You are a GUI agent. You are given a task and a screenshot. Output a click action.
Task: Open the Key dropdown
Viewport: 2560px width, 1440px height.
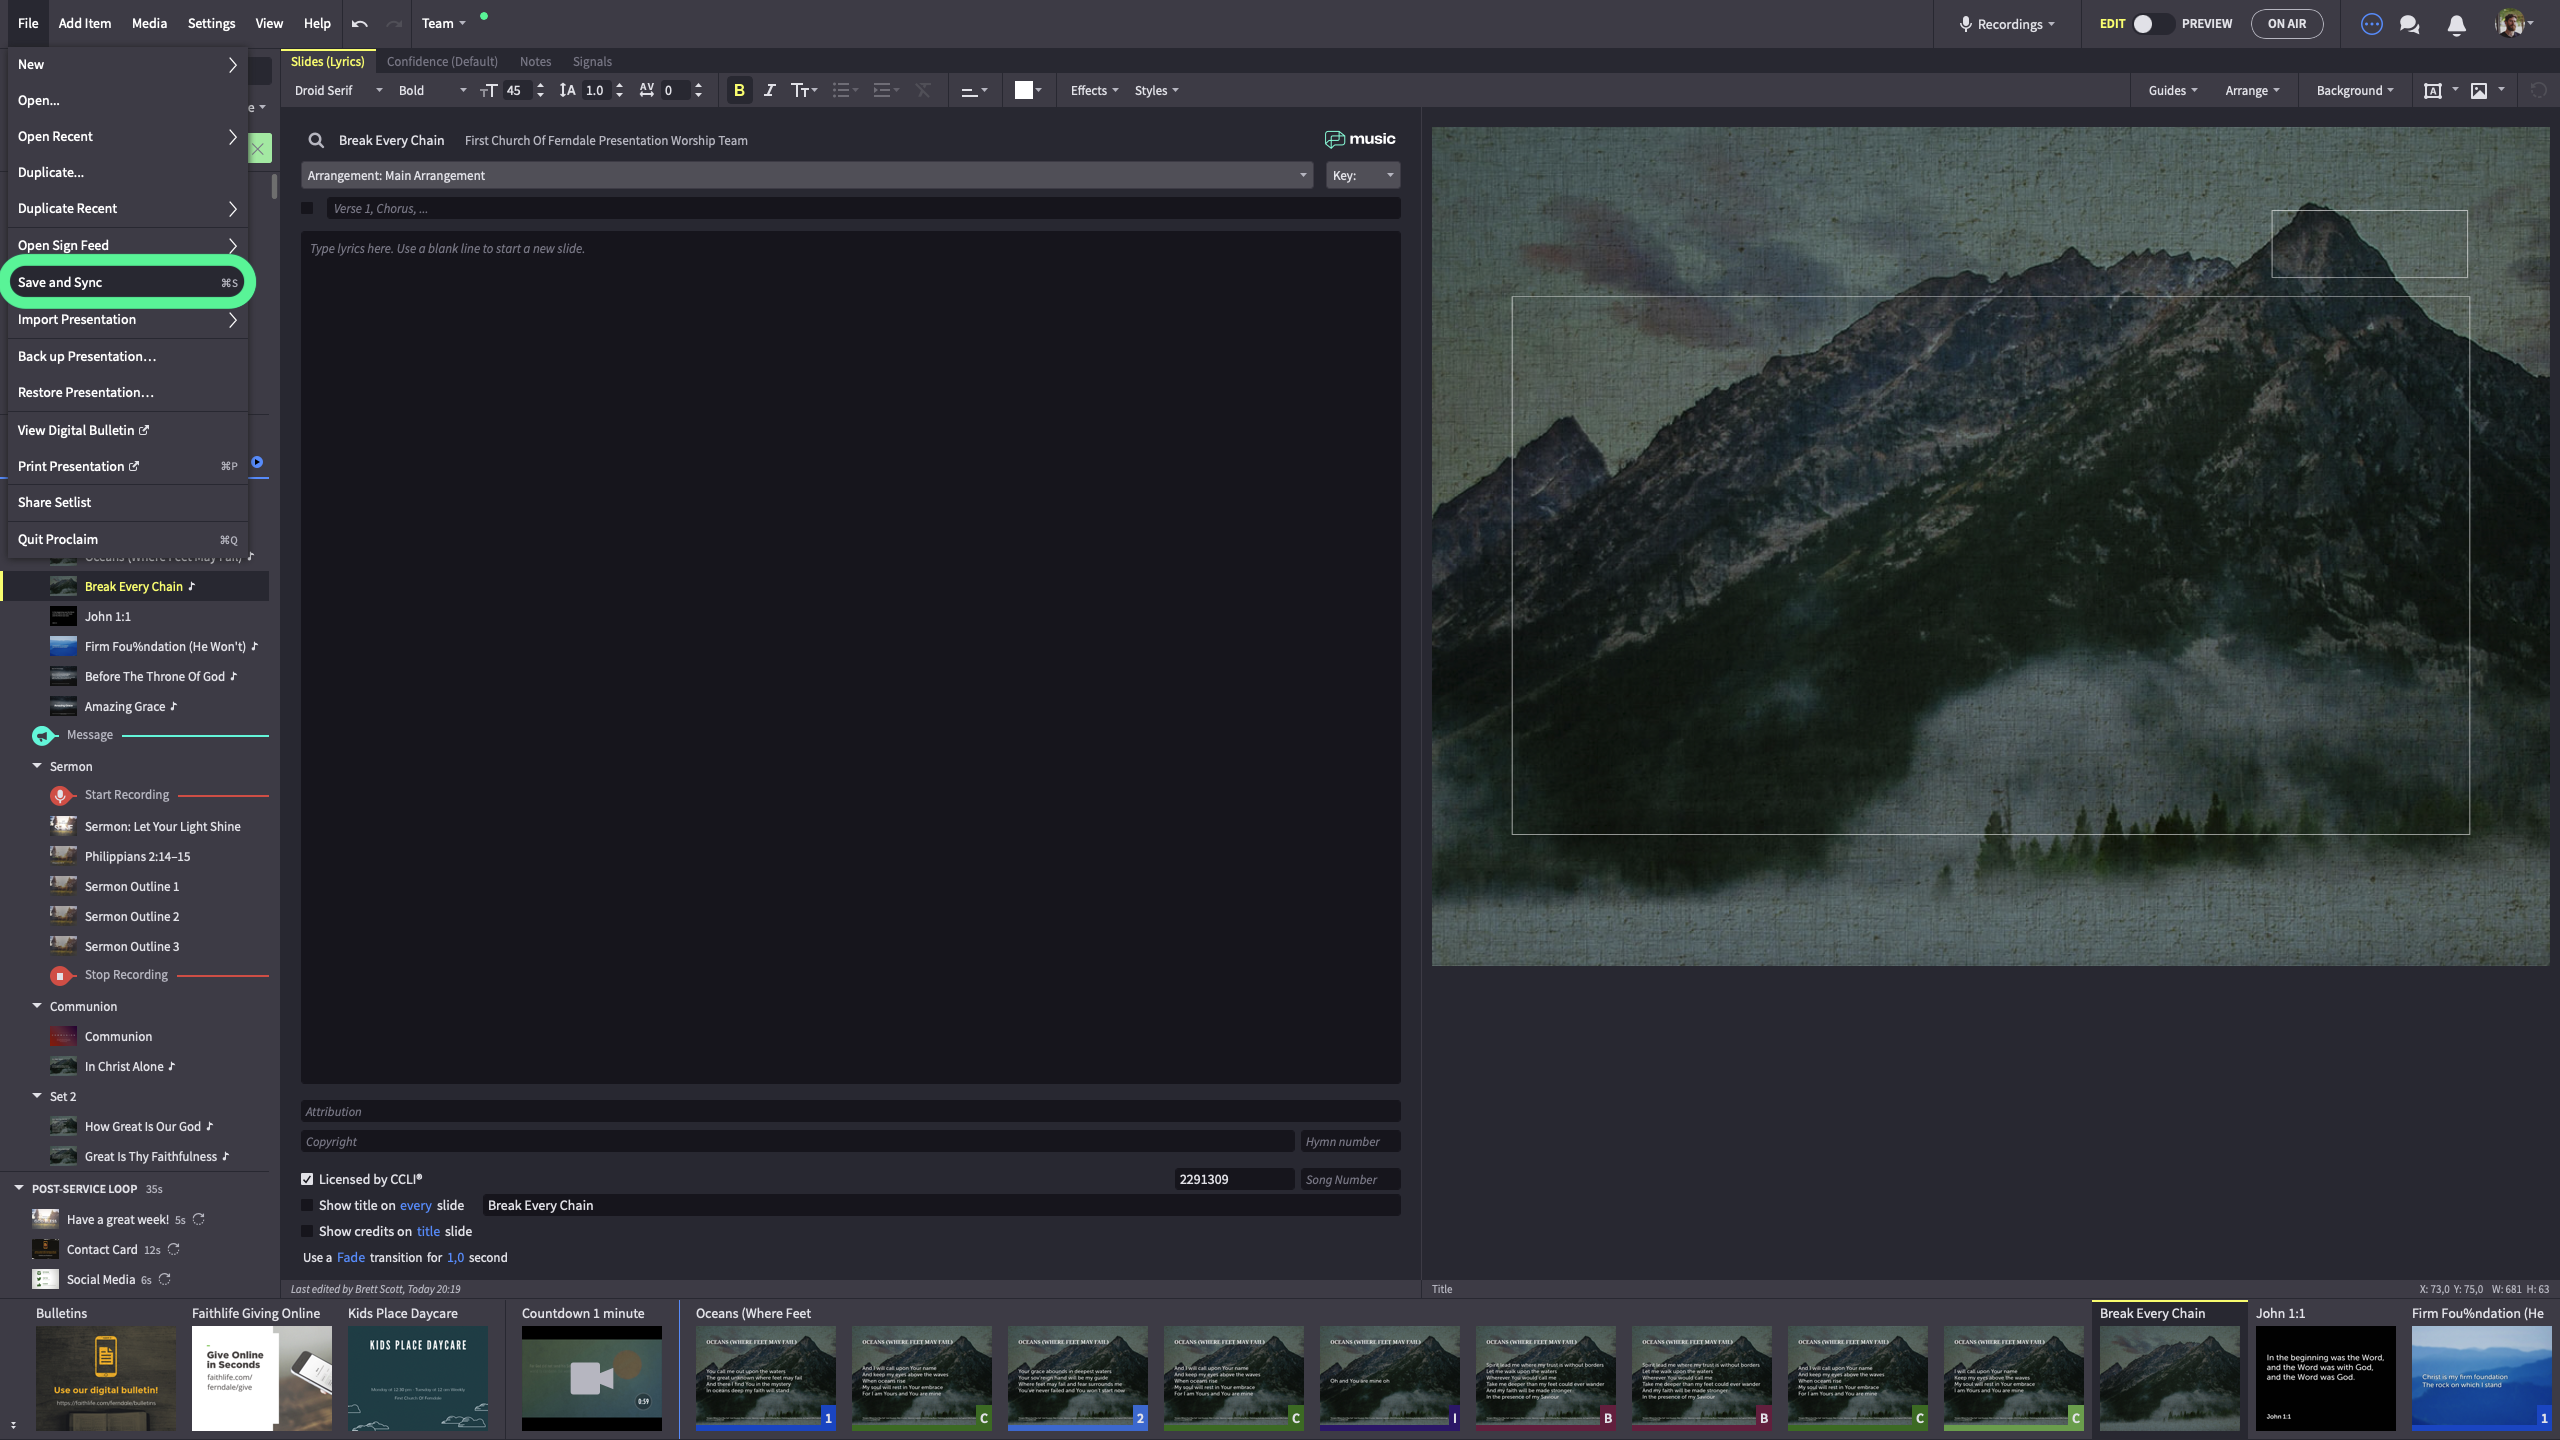point(1362,175)
